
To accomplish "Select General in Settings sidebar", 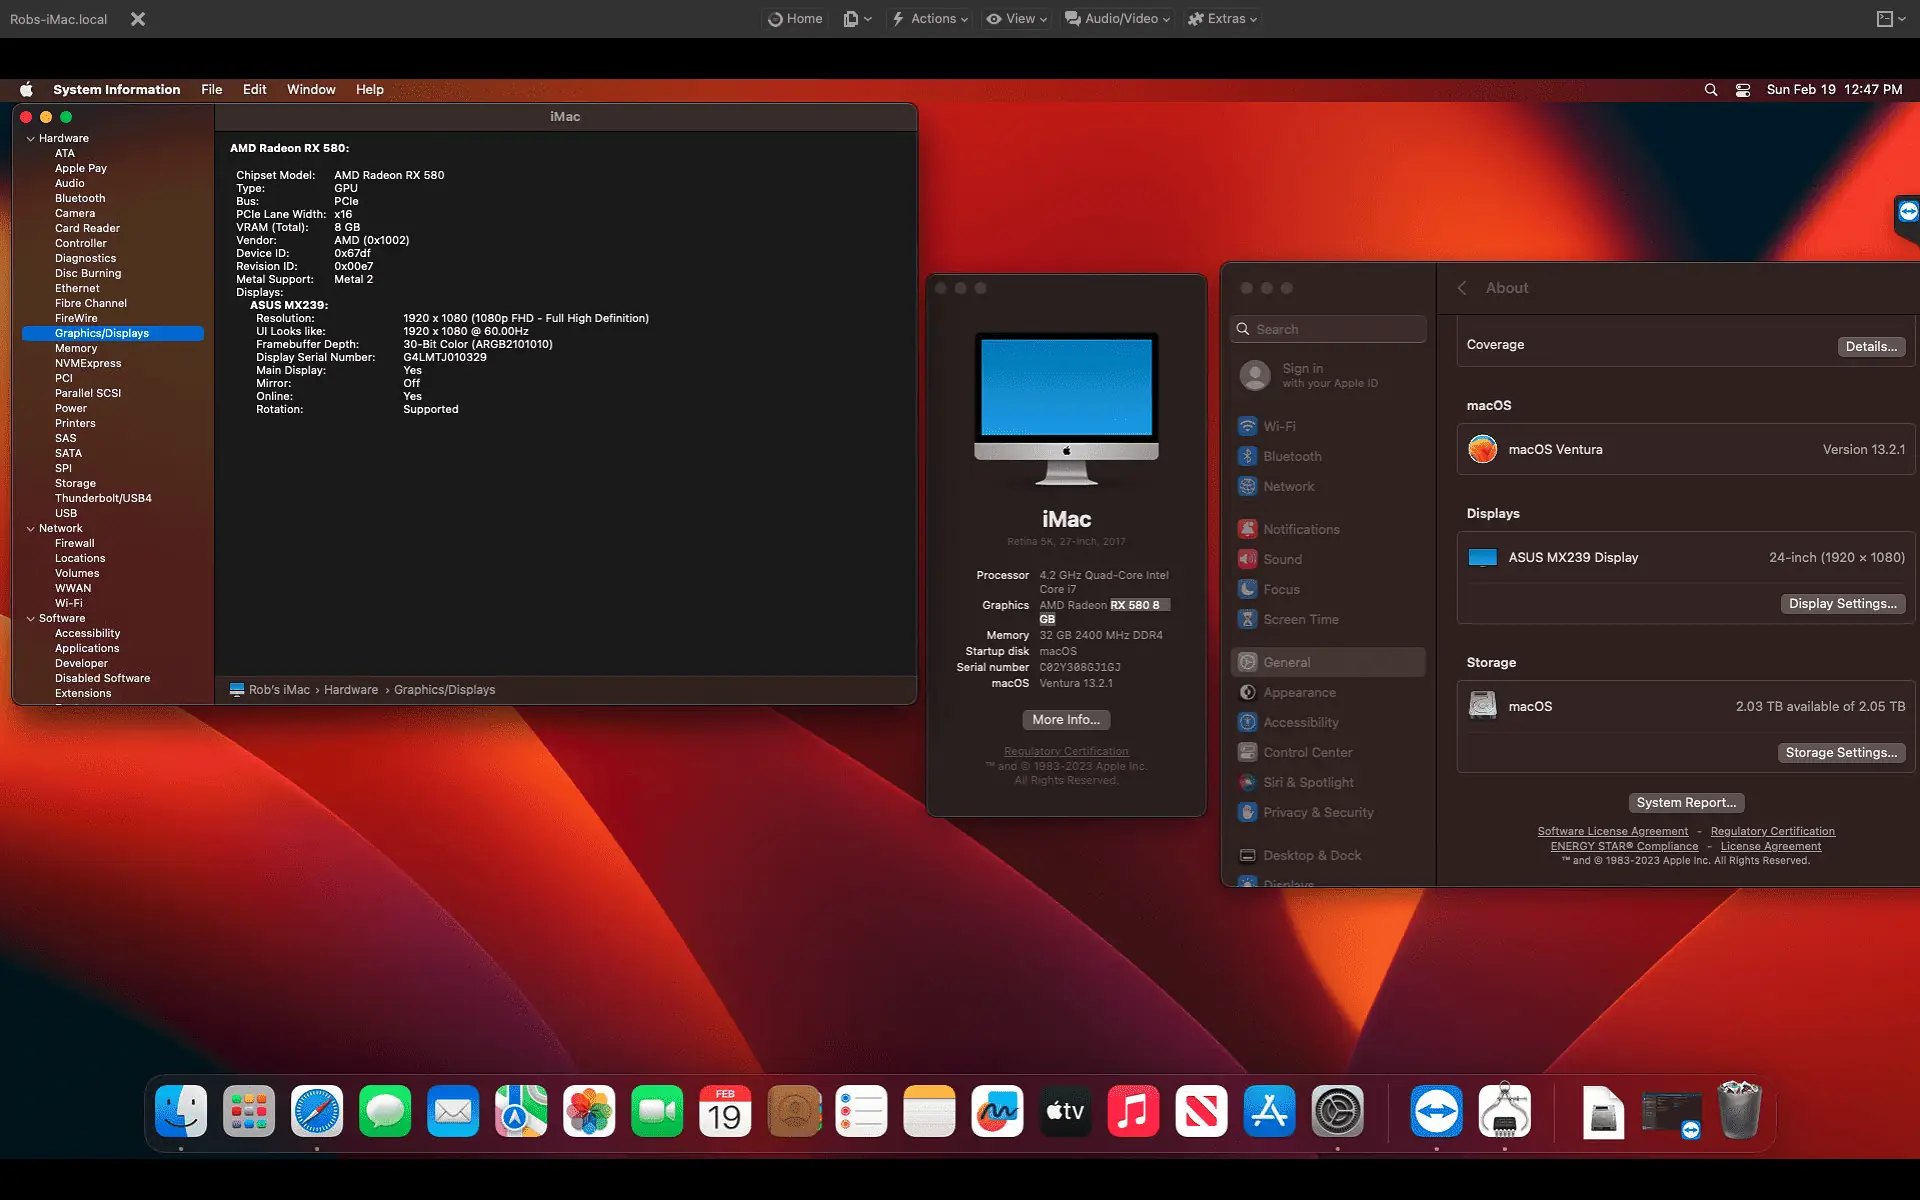I will tap(1328, 662).
